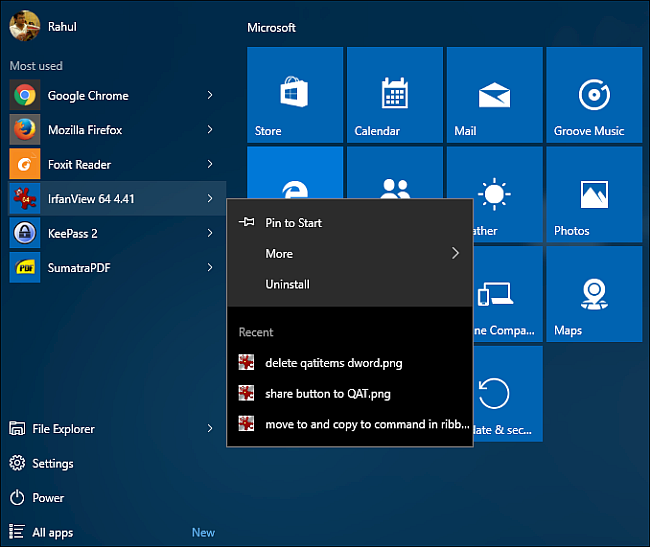Open the Photos tile
The height and width of the screenshot is (547, 650).
click(x=594, y=195)
